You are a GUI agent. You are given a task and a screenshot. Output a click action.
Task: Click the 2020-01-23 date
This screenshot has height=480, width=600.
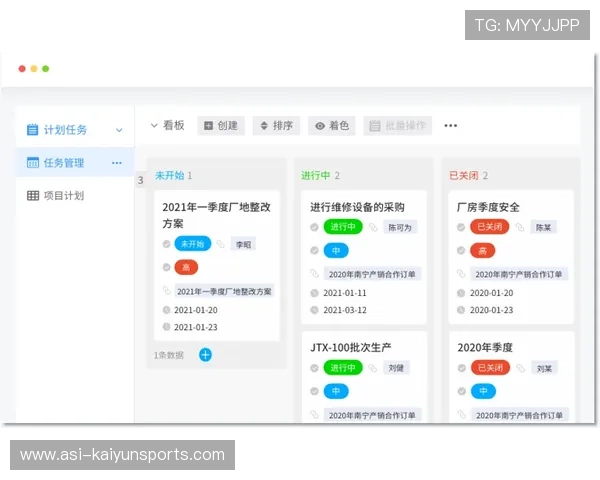491,310
